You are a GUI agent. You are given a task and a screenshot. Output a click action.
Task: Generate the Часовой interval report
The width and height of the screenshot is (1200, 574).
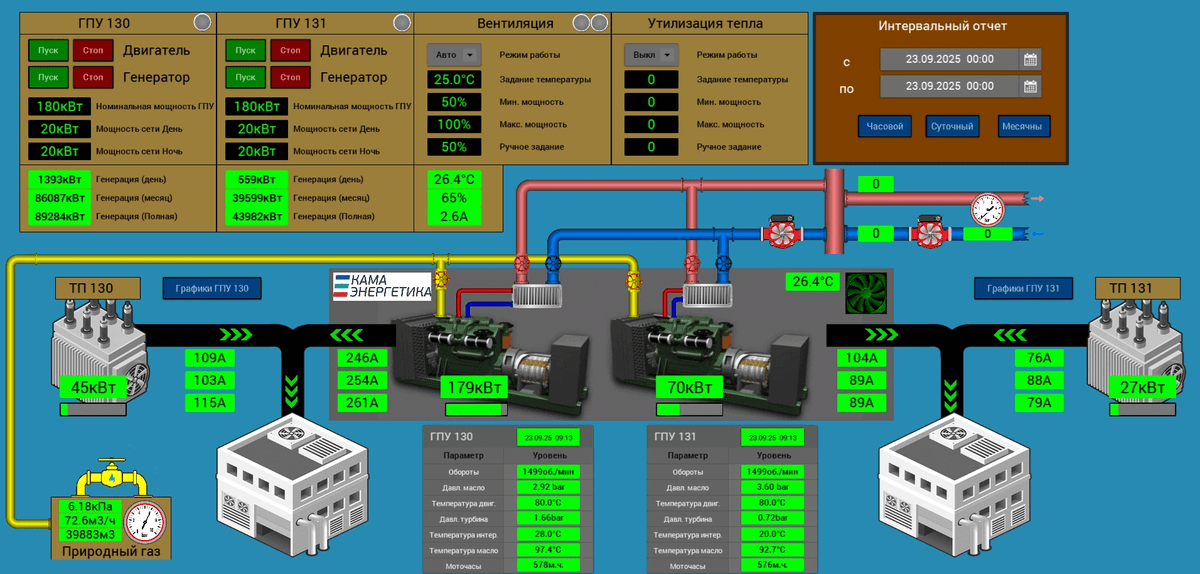click(x=885, y=127)
